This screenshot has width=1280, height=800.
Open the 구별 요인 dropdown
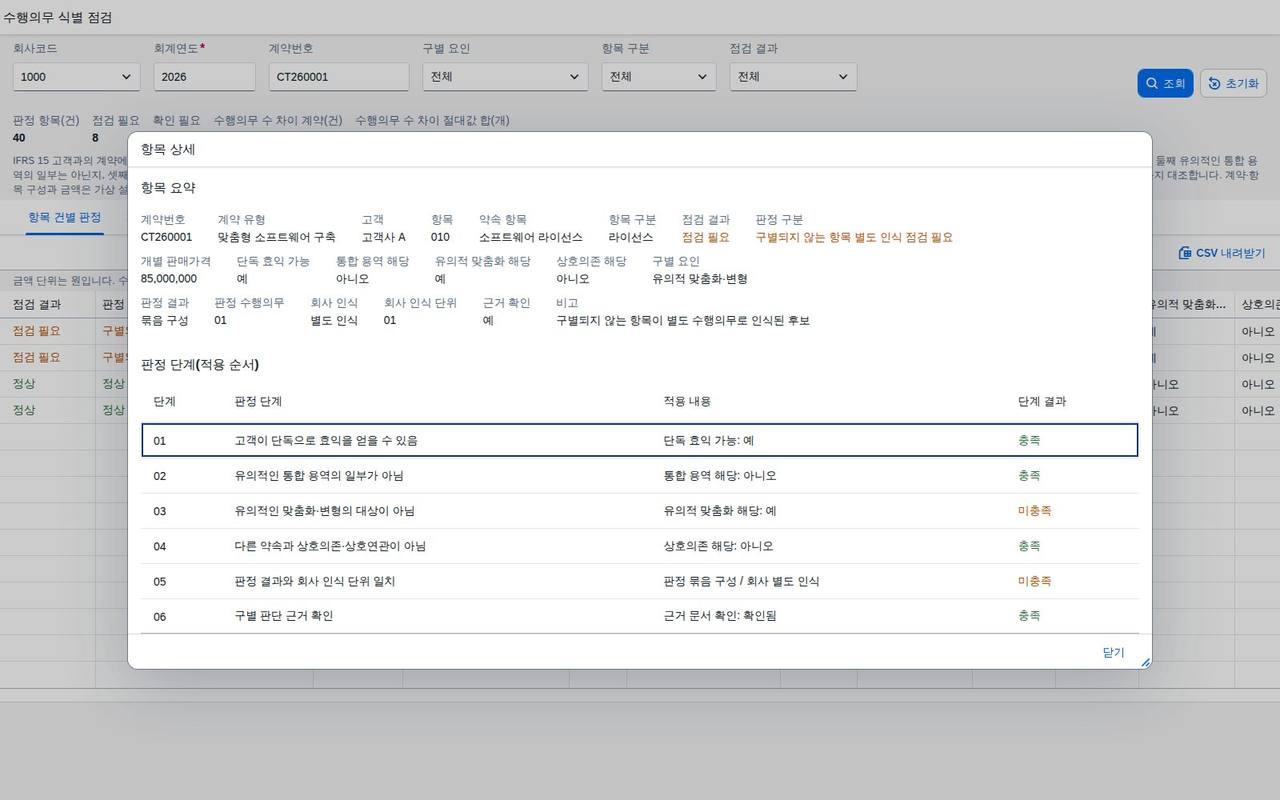[505, 77]
